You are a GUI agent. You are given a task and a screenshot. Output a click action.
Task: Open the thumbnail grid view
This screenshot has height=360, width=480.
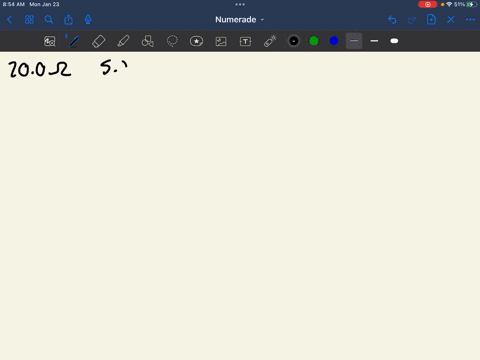pyautogui.click(x=29, y=20)
